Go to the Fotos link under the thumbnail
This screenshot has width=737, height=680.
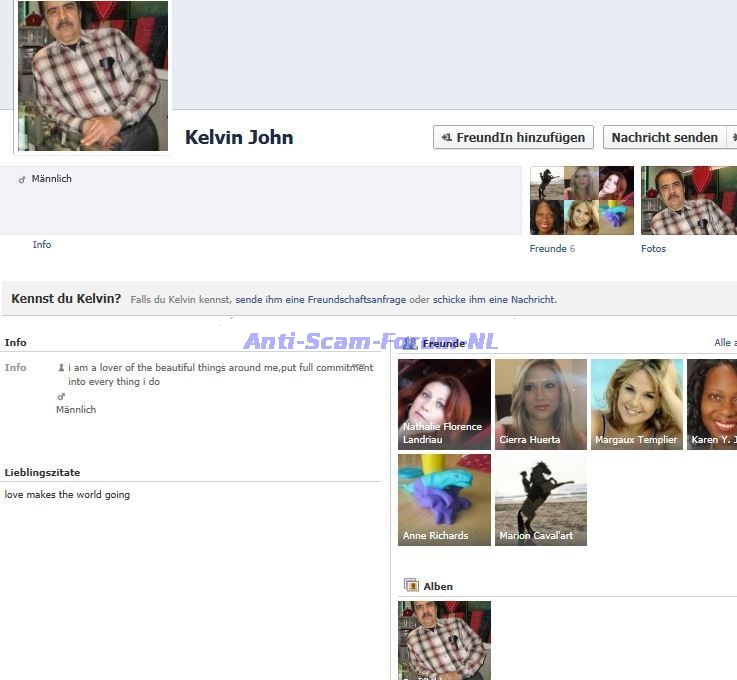tap(653, 249)
